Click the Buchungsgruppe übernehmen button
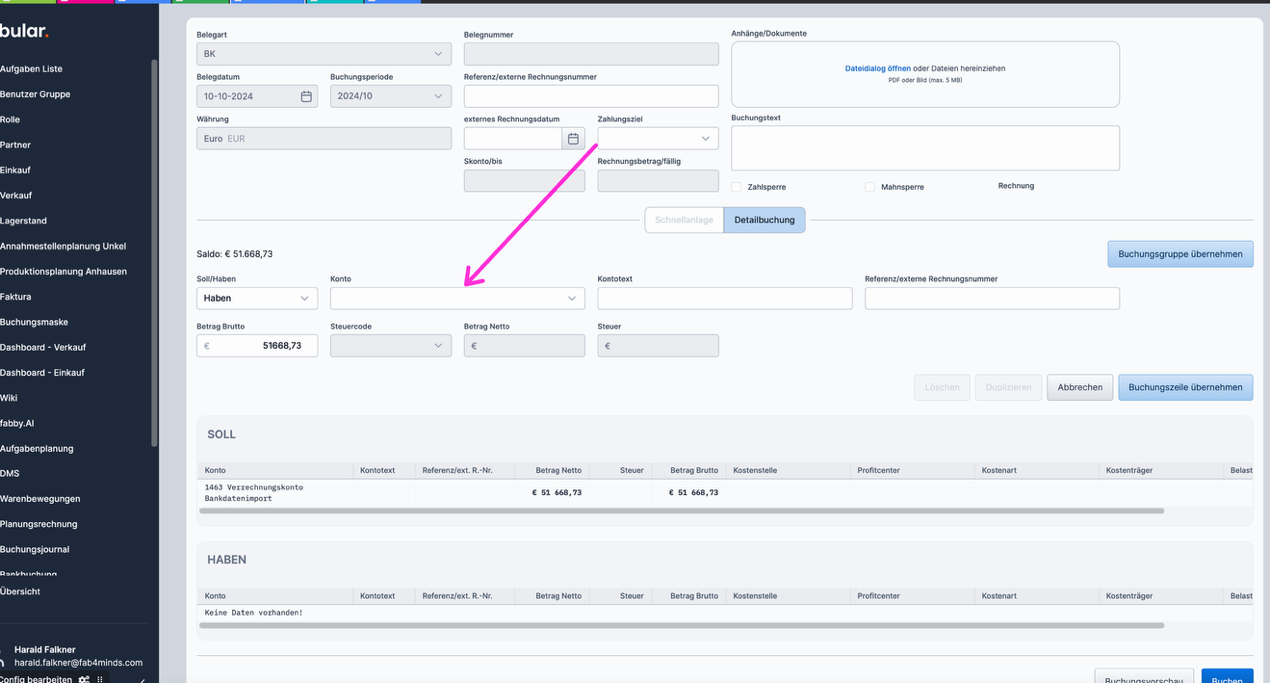 tap(1180, 254)
